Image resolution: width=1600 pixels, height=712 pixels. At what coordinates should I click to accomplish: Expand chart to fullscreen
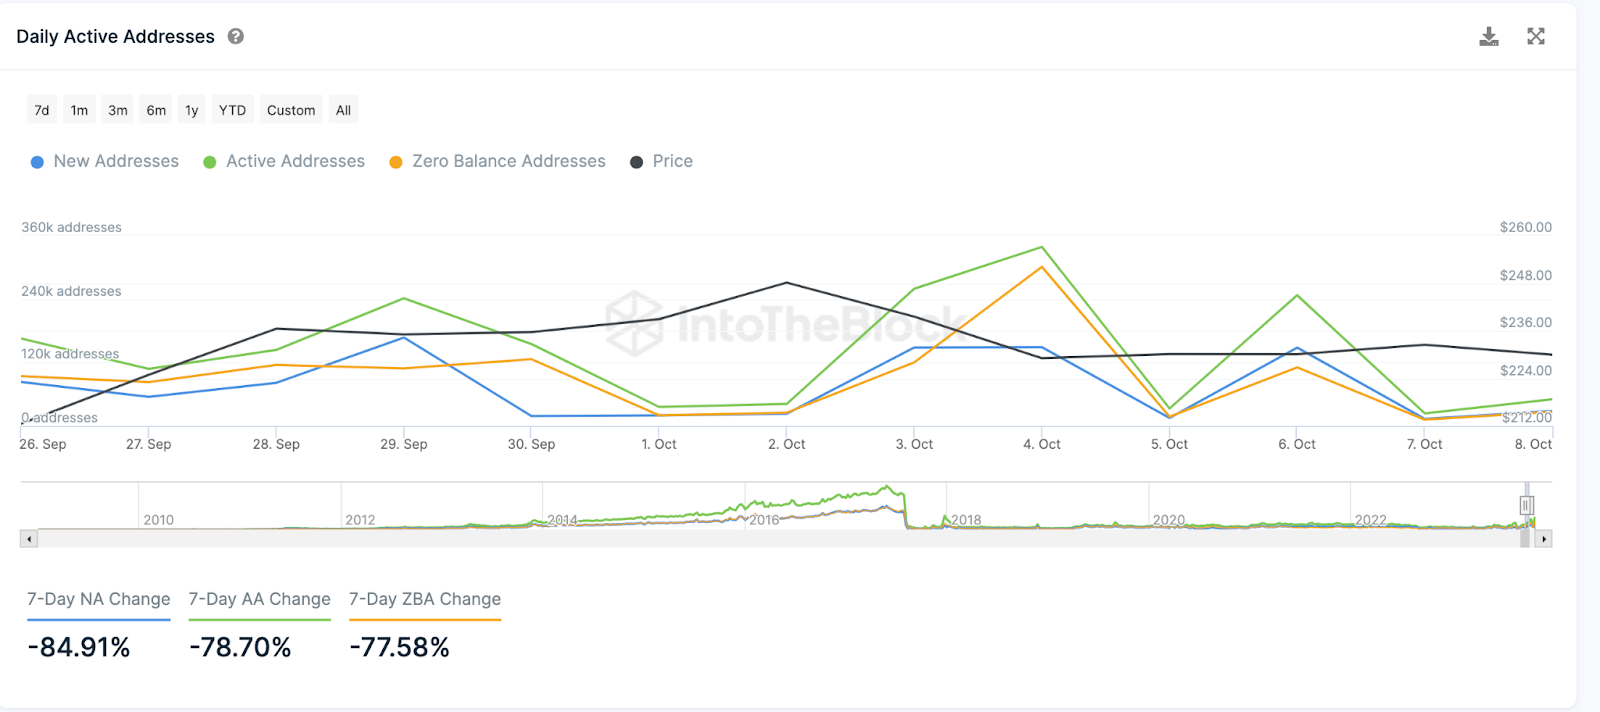1536,37
